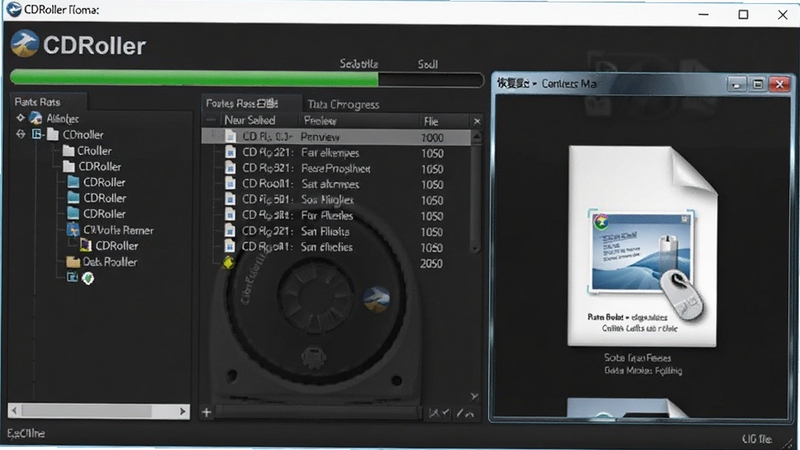Click the file icon of Fesre Prosihnet row
The width and height of the screenshot is (800, 450).
[x=231, y=168]
